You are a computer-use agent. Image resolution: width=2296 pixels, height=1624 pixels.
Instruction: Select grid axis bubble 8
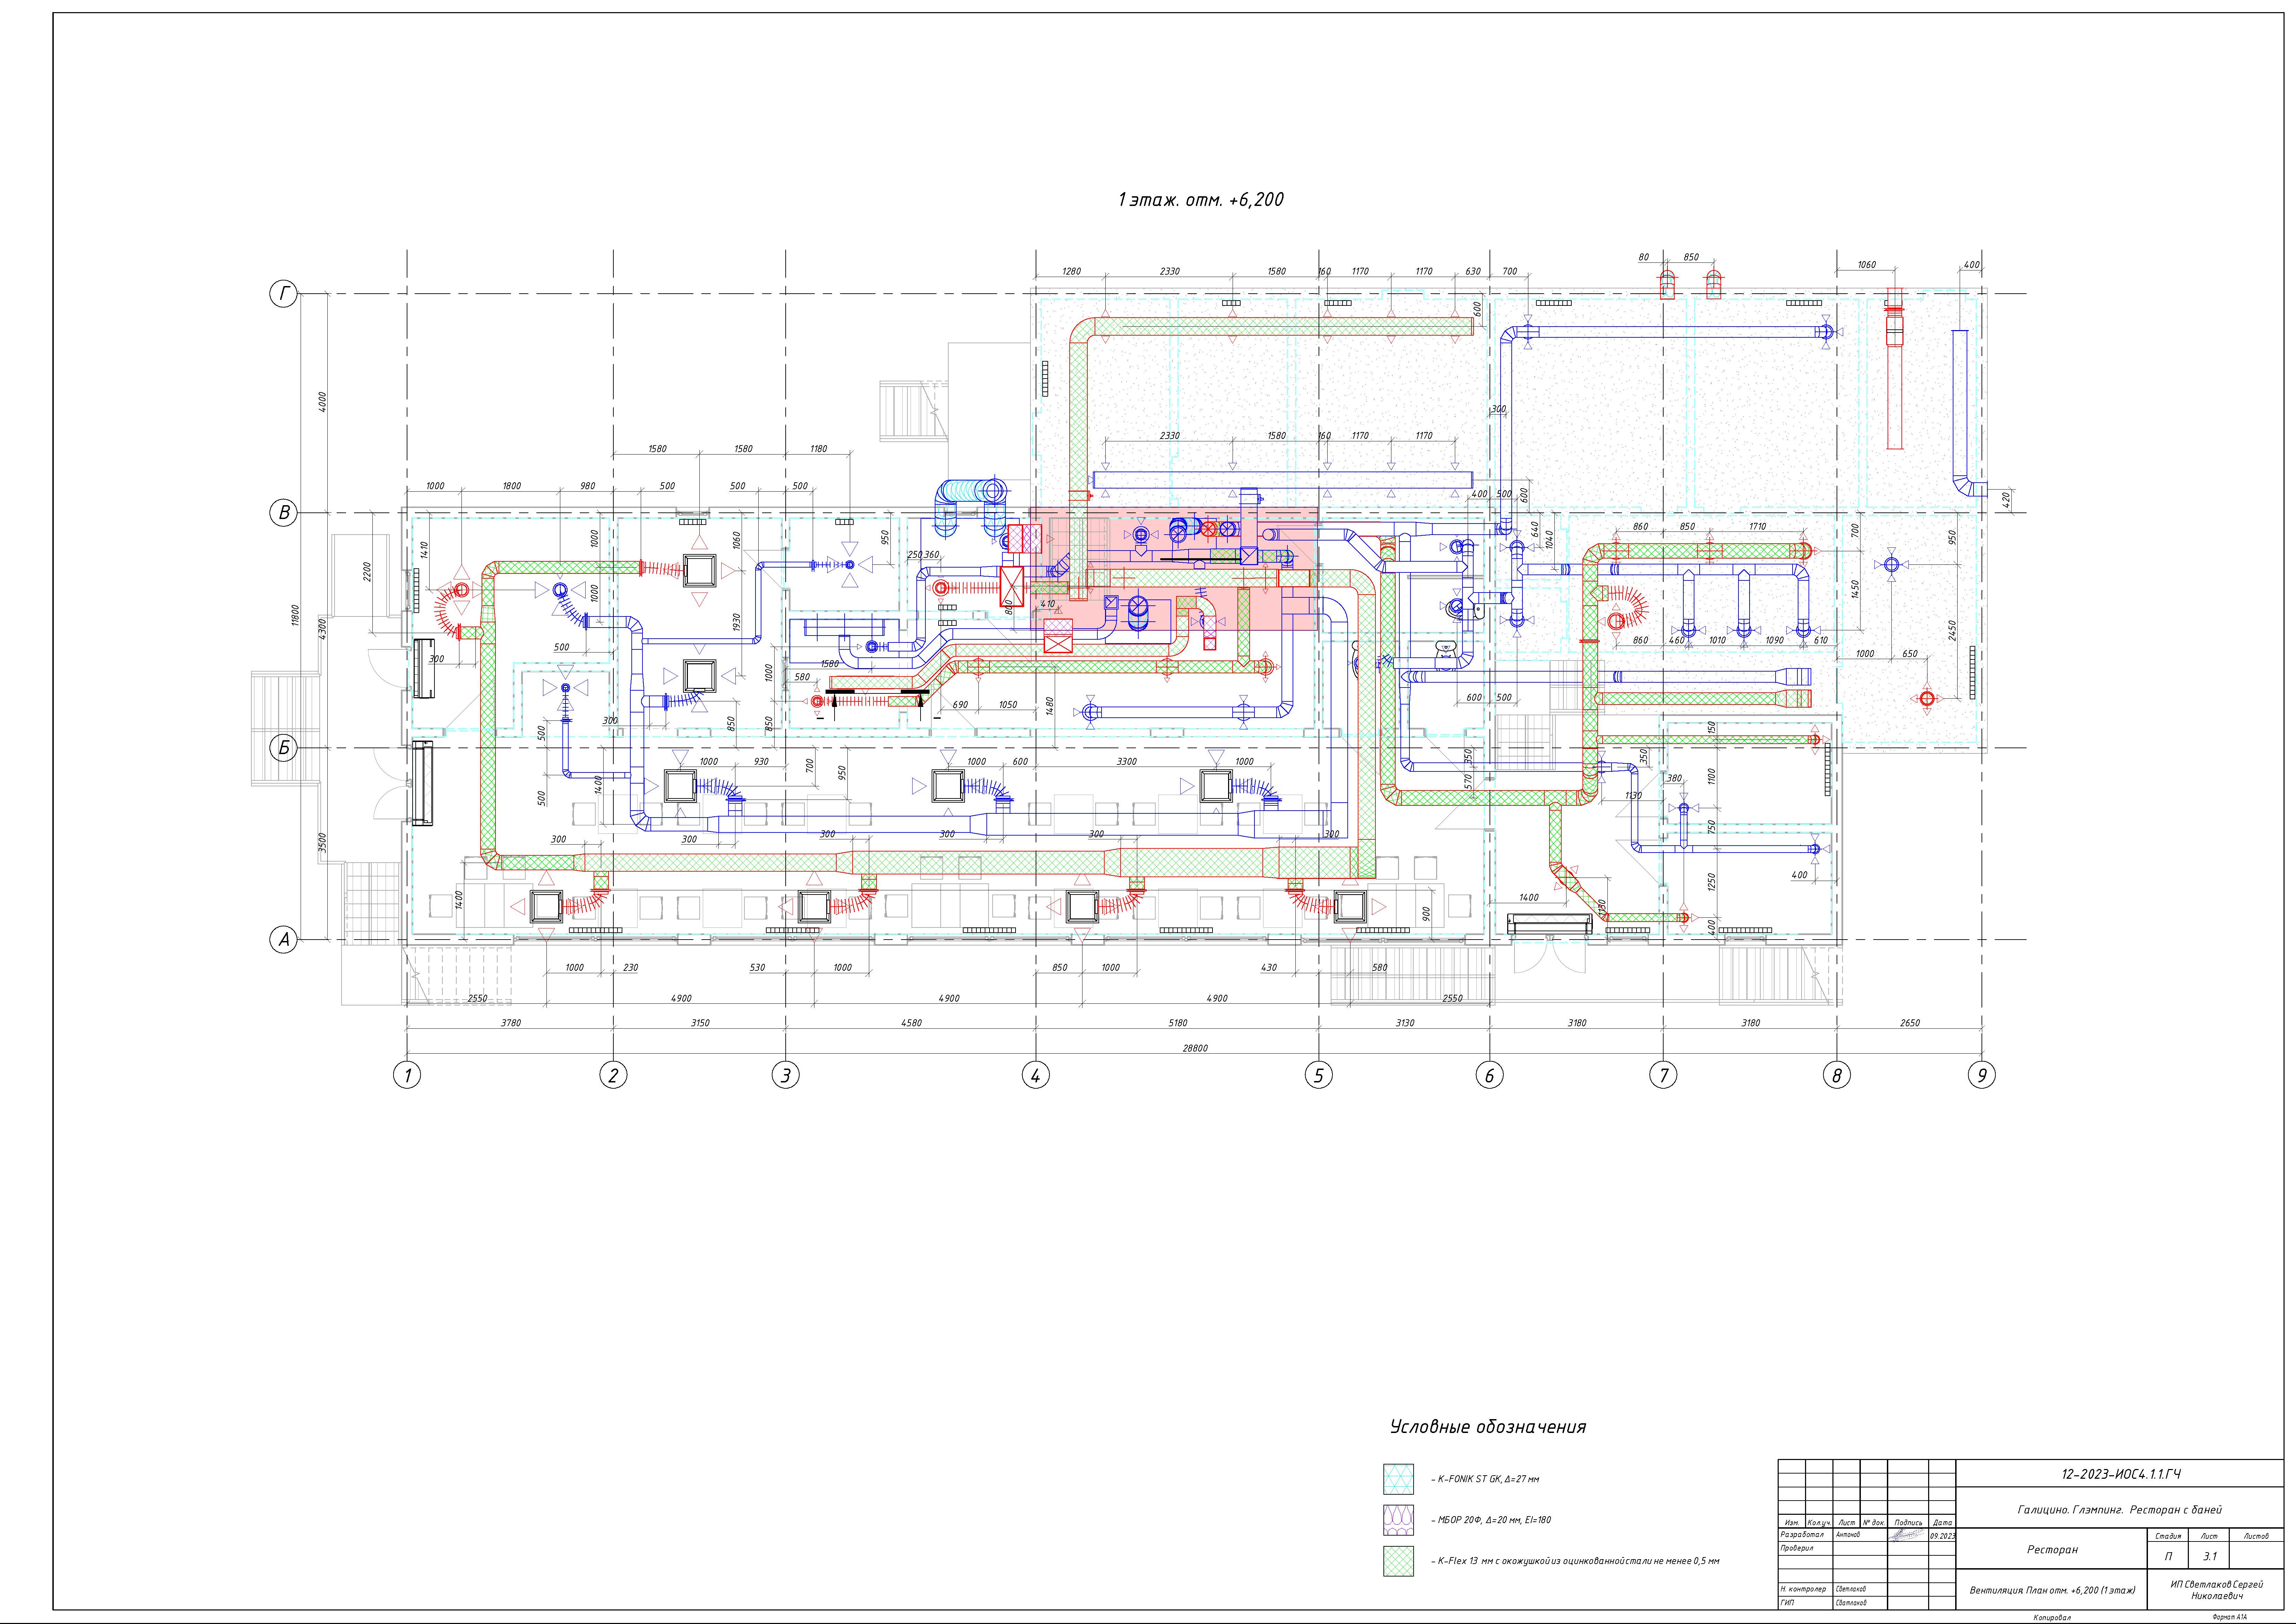point(1837,1075)
